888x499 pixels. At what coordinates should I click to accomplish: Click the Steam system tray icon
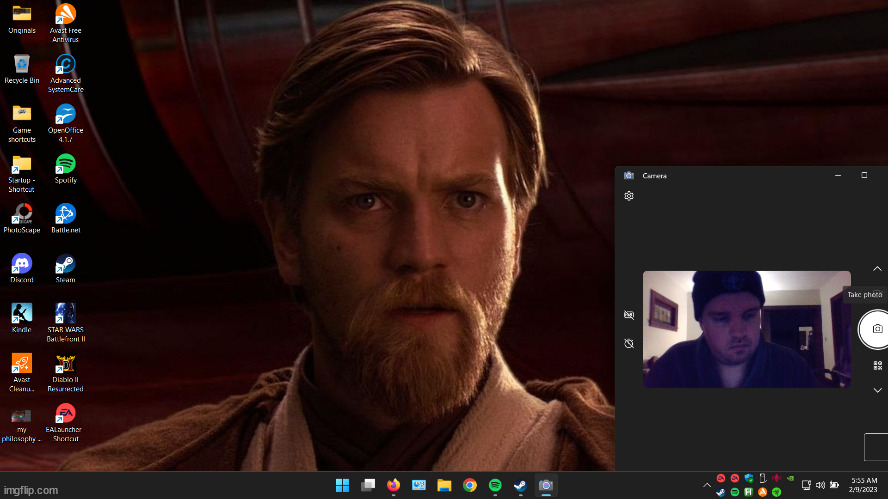(721, 492)
